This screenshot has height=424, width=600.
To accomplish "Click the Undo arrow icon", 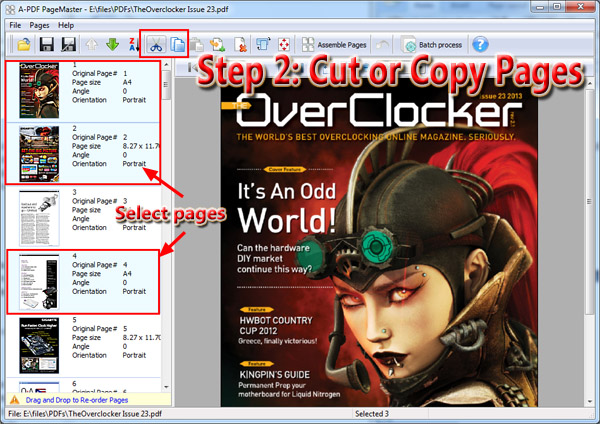I will coord(382,45).
